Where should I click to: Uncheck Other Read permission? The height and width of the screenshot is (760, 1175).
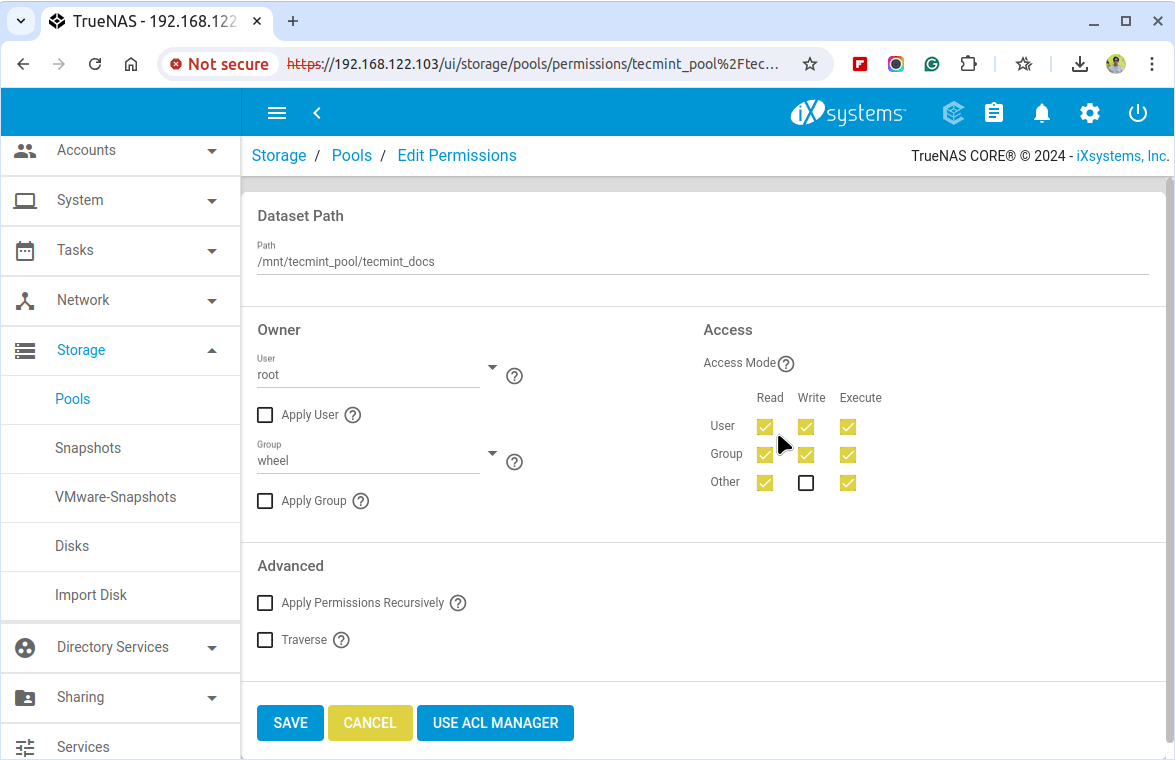tap(764, 483)
